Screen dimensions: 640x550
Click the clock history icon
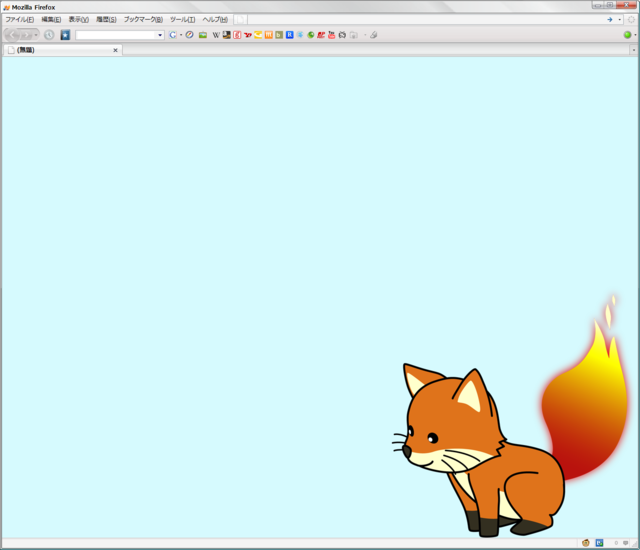click(x=49, y=35)
